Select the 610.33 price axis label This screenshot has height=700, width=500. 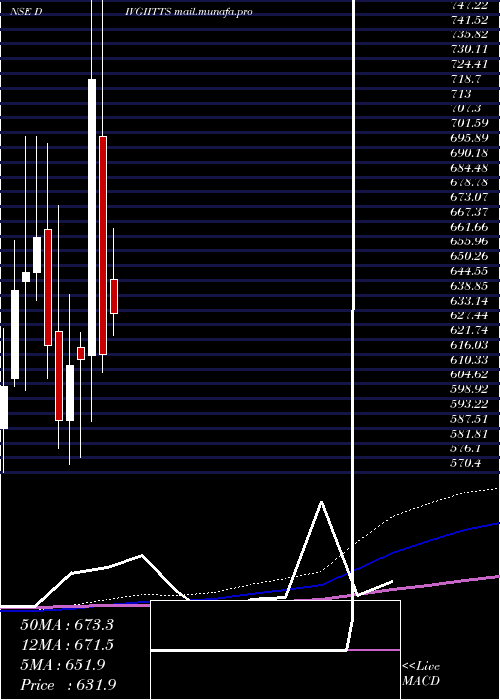coord(469,359)
